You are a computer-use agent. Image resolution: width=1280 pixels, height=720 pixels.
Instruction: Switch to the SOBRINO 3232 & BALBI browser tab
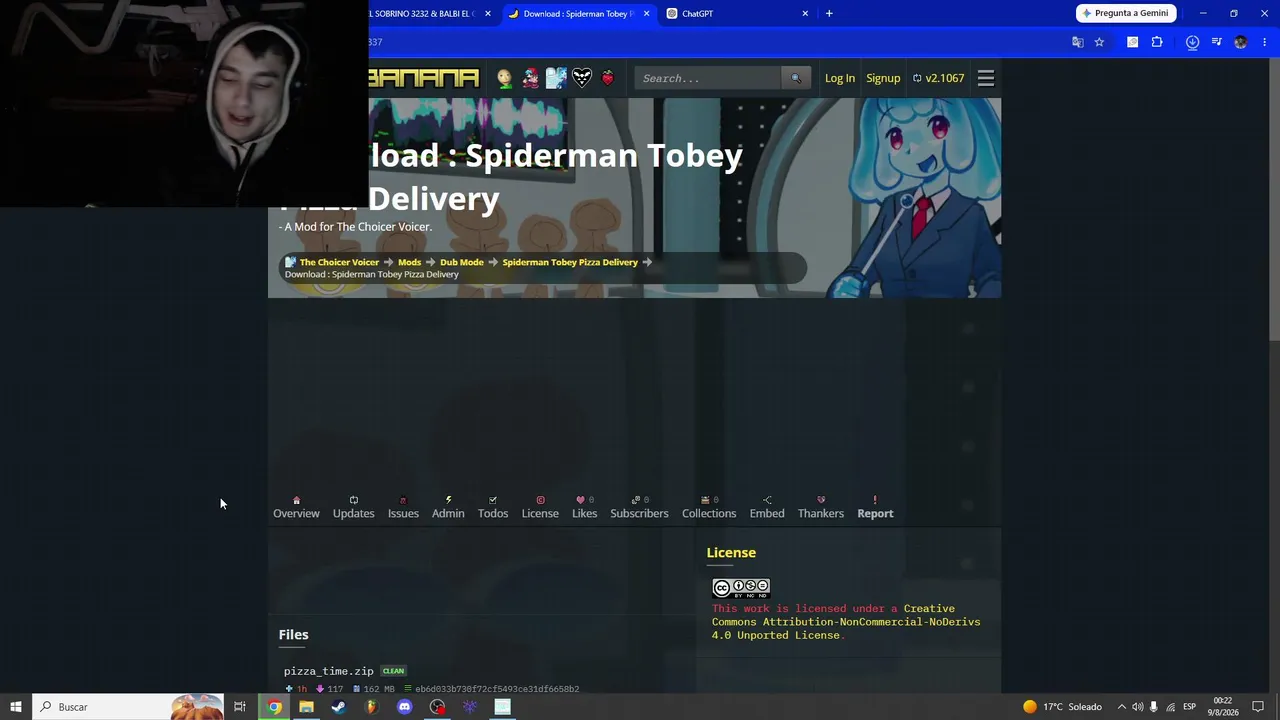point(428,14)
